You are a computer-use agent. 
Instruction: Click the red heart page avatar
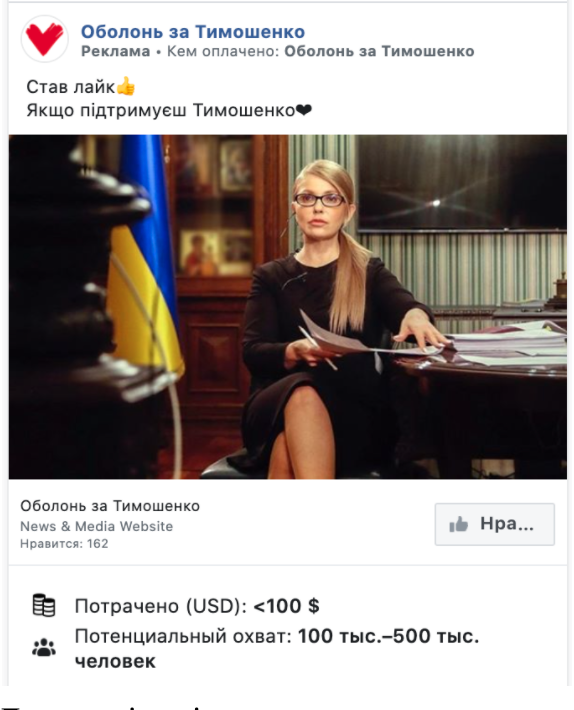coord(44,39)
